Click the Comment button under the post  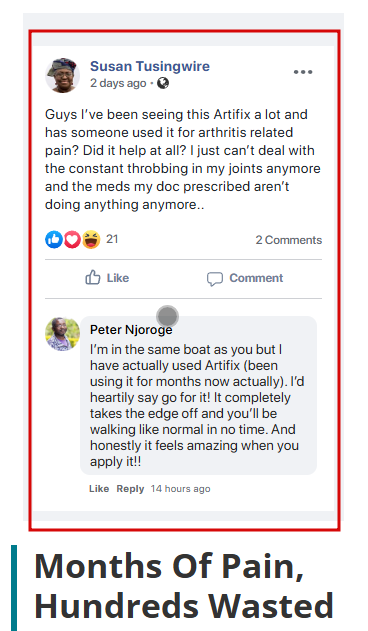[x=245, y=278]
